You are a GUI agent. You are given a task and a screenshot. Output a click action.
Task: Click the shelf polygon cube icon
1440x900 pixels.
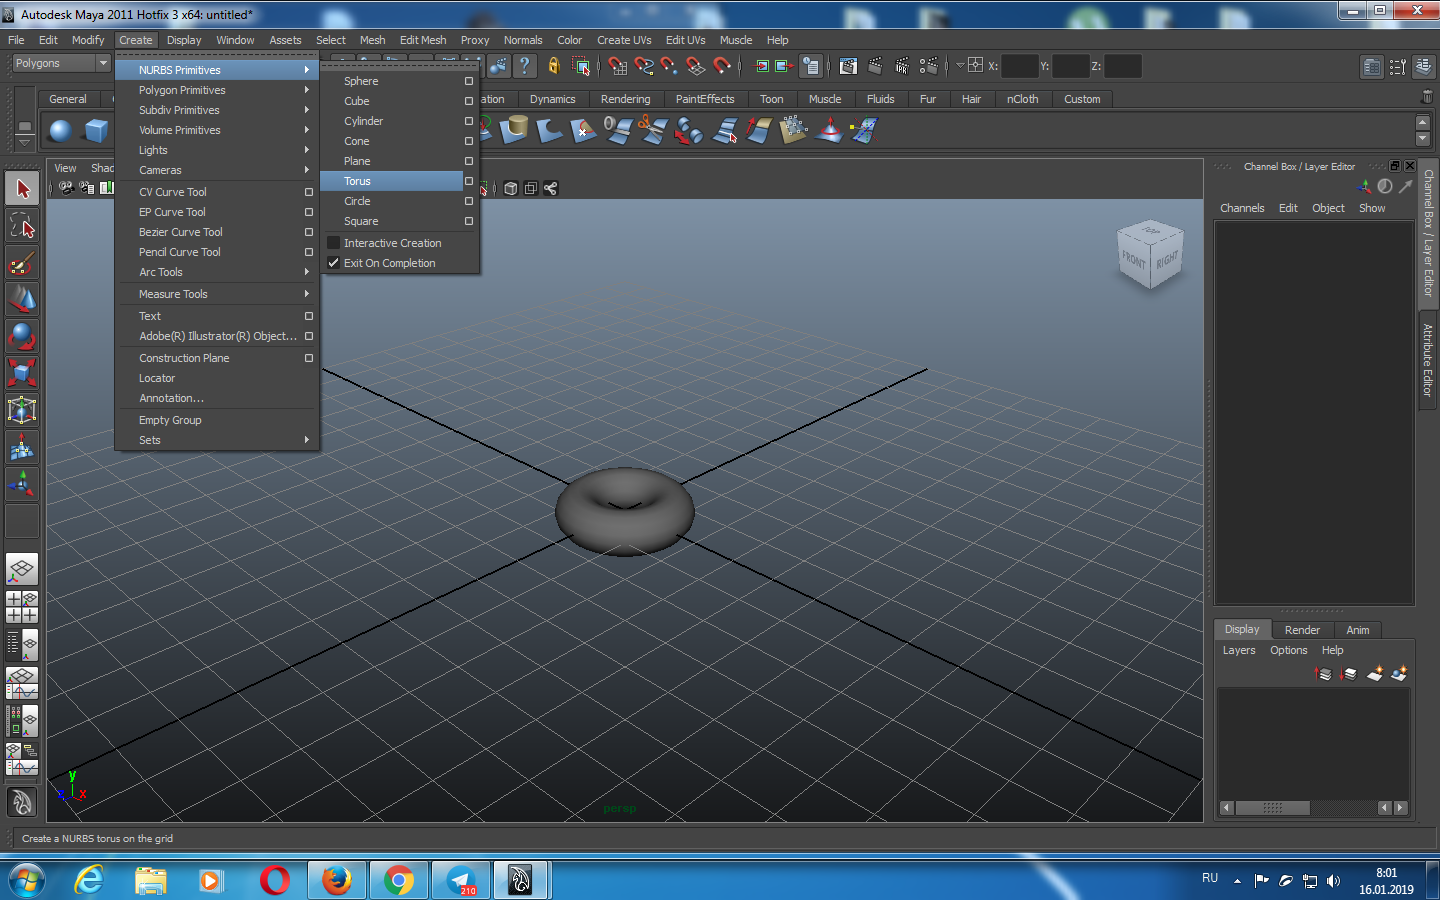(x=96, y=131)
